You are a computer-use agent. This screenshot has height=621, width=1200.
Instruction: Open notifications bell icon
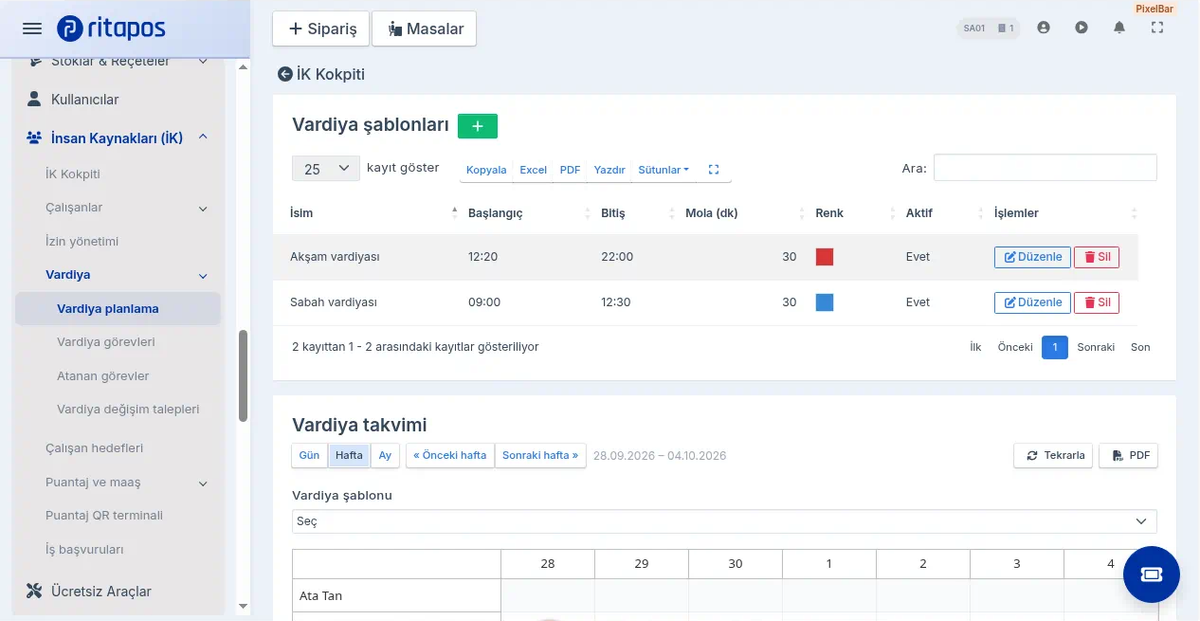tap(1119, 28)
